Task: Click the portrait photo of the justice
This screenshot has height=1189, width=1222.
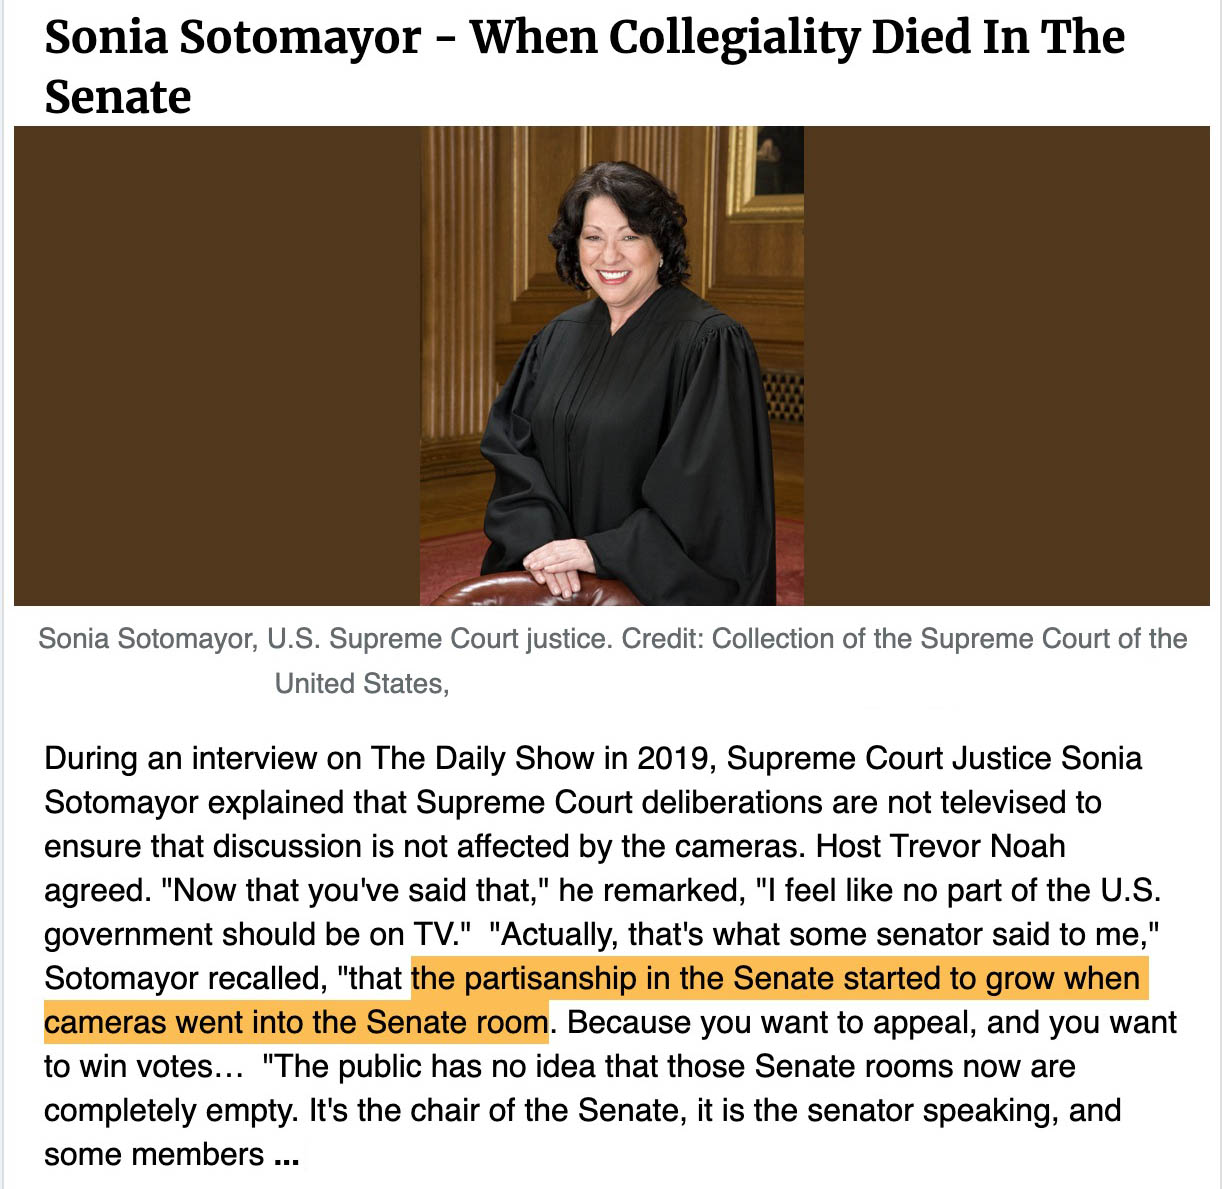Action: 612,366
